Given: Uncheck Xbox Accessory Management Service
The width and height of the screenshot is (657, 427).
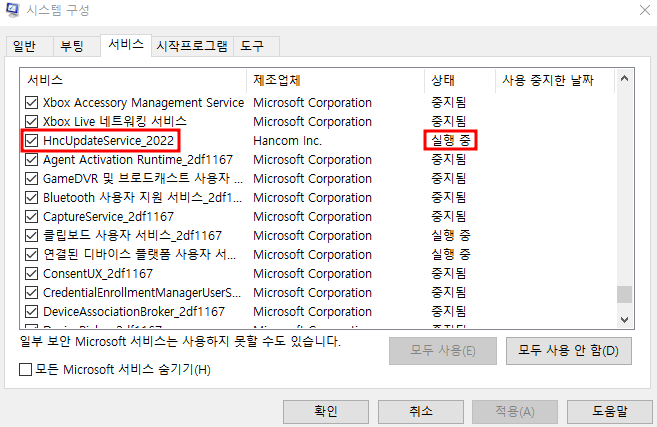Looking at the screenshot, I should coord(31,103).
